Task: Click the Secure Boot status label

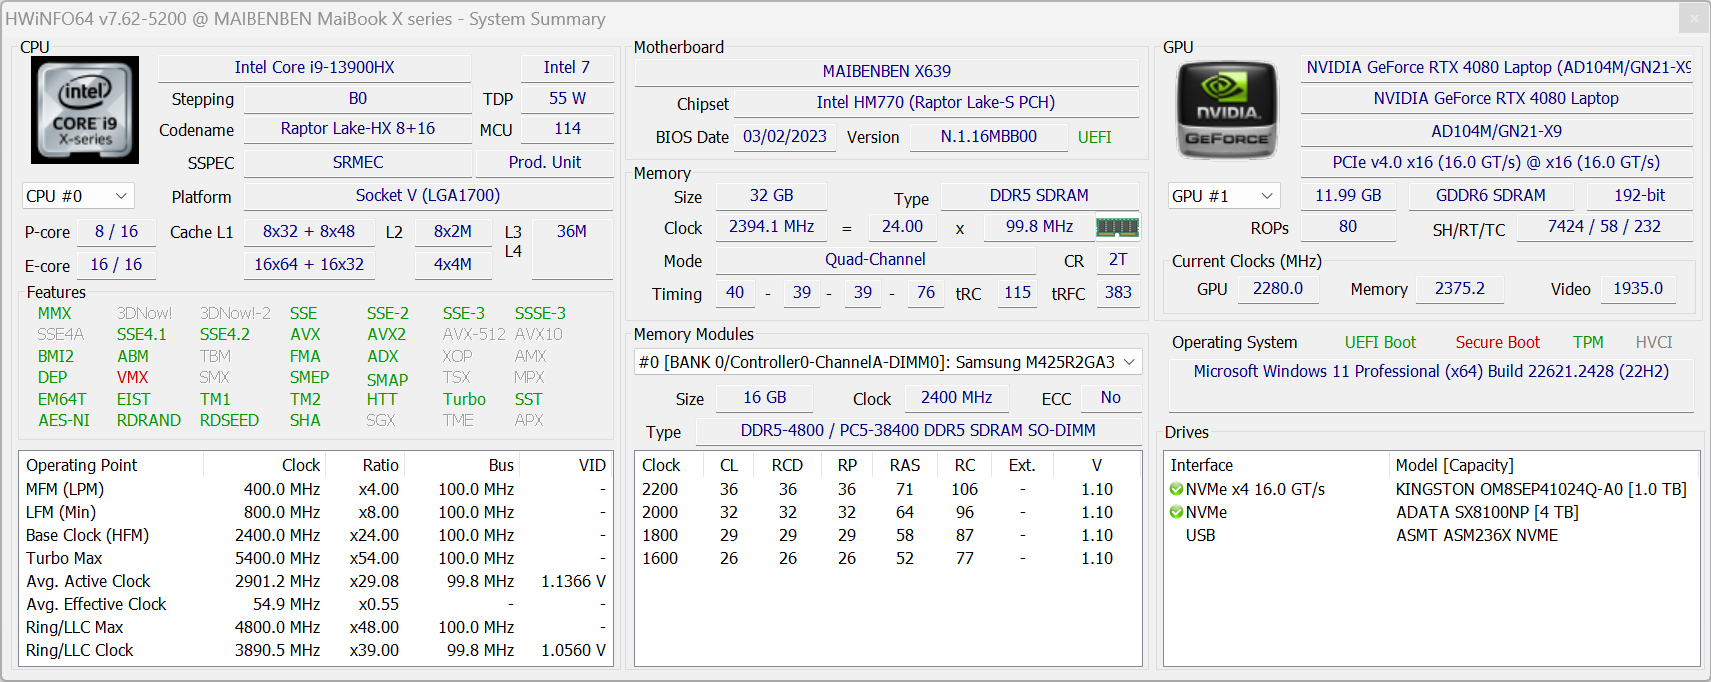Action: point(1497,343)
